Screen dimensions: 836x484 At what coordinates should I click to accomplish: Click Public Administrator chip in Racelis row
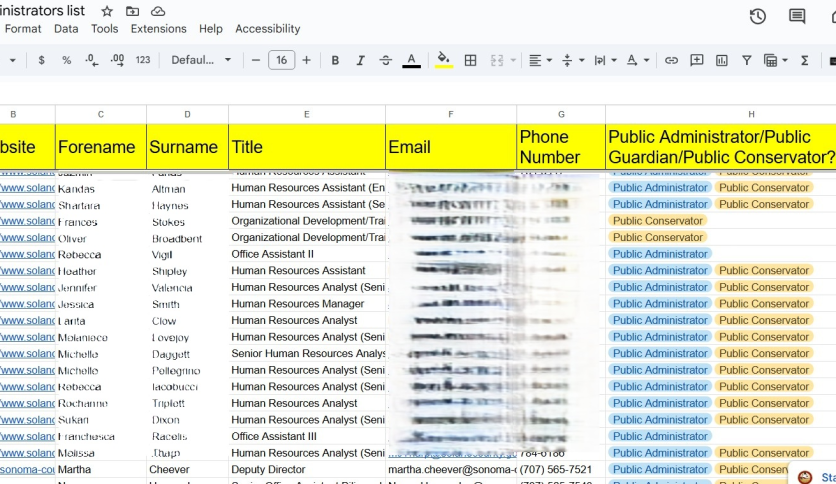(660, 437)
